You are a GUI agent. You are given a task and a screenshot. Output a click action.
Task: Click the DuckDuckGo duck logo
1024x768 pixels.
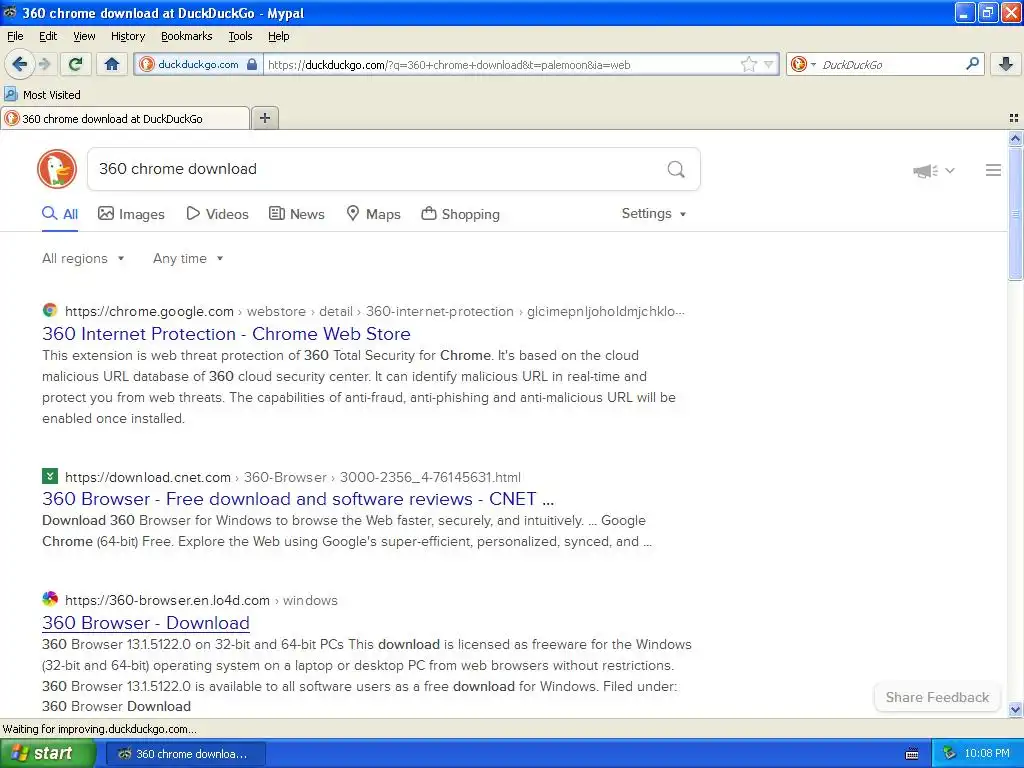coord(57,169)
